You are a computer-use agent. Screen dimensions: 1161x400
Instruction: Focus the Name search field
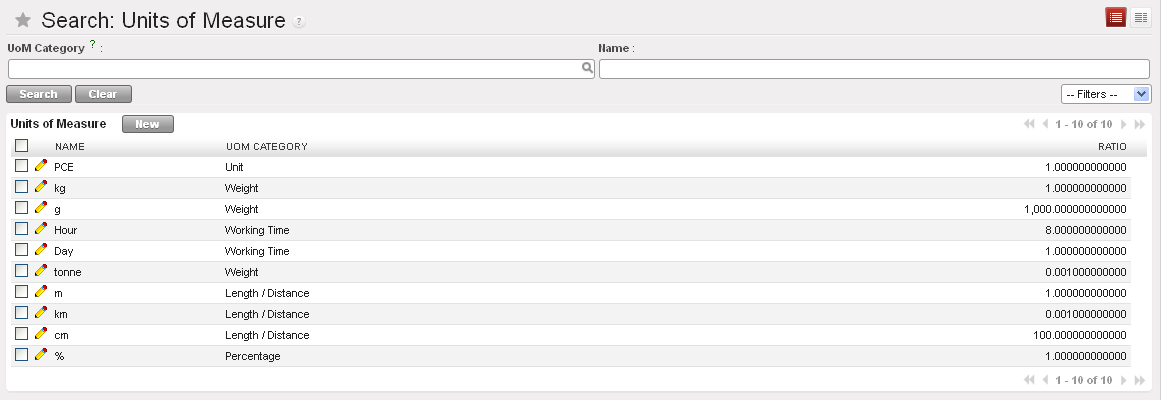click(874, 69)
